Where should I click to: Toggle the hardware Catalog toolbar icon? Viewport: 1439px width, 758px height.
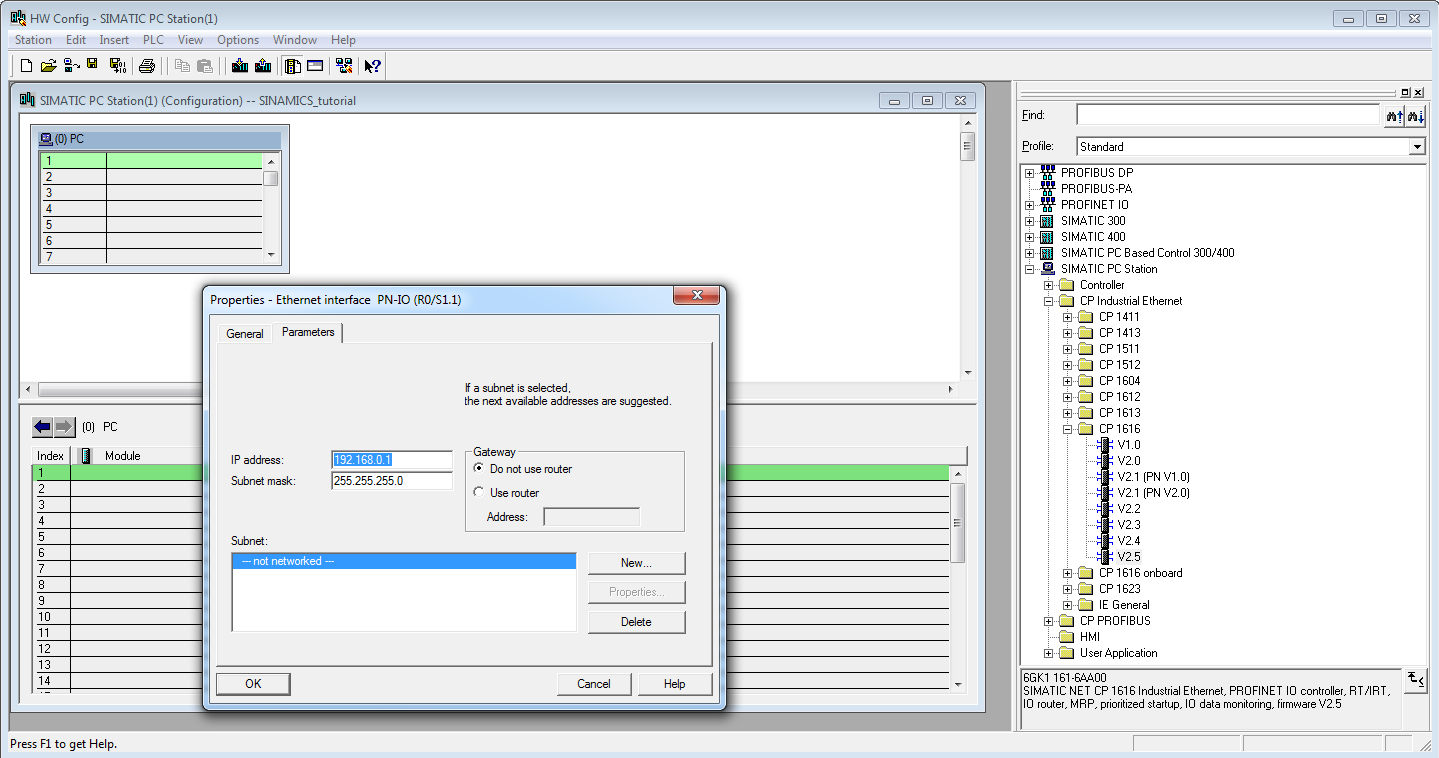292,66
